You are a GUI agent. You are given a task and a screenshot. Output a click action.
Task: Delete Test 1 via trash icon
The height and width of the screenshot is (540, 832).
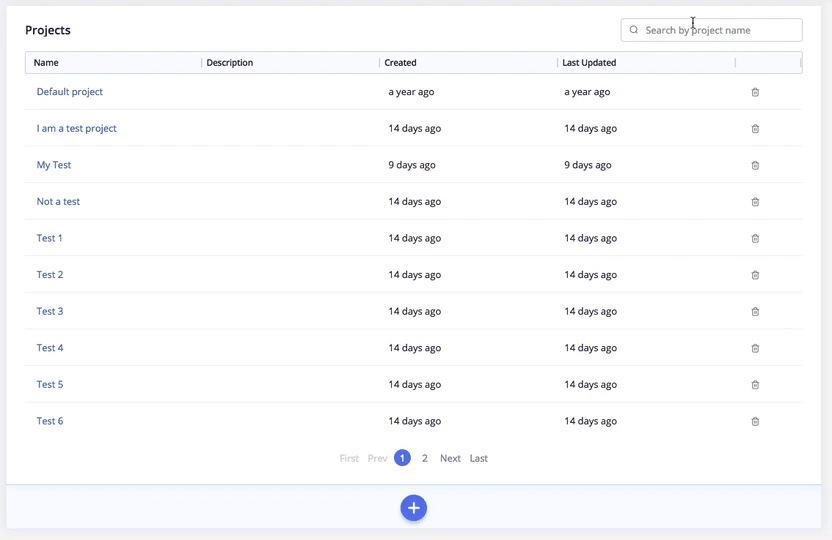(755, 239)
